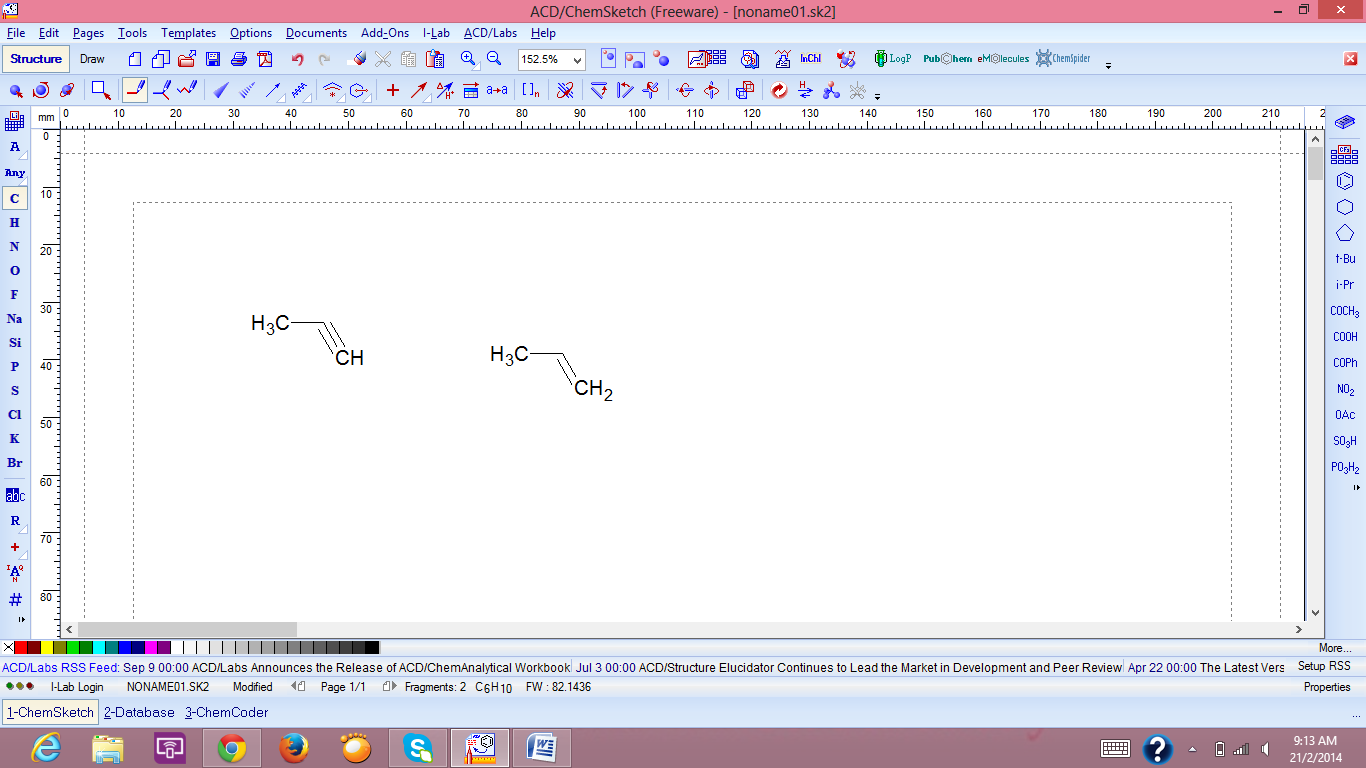Select nitrogen in the atom sidebar
Screen dimensions: 1366x768
pos(14,246)
